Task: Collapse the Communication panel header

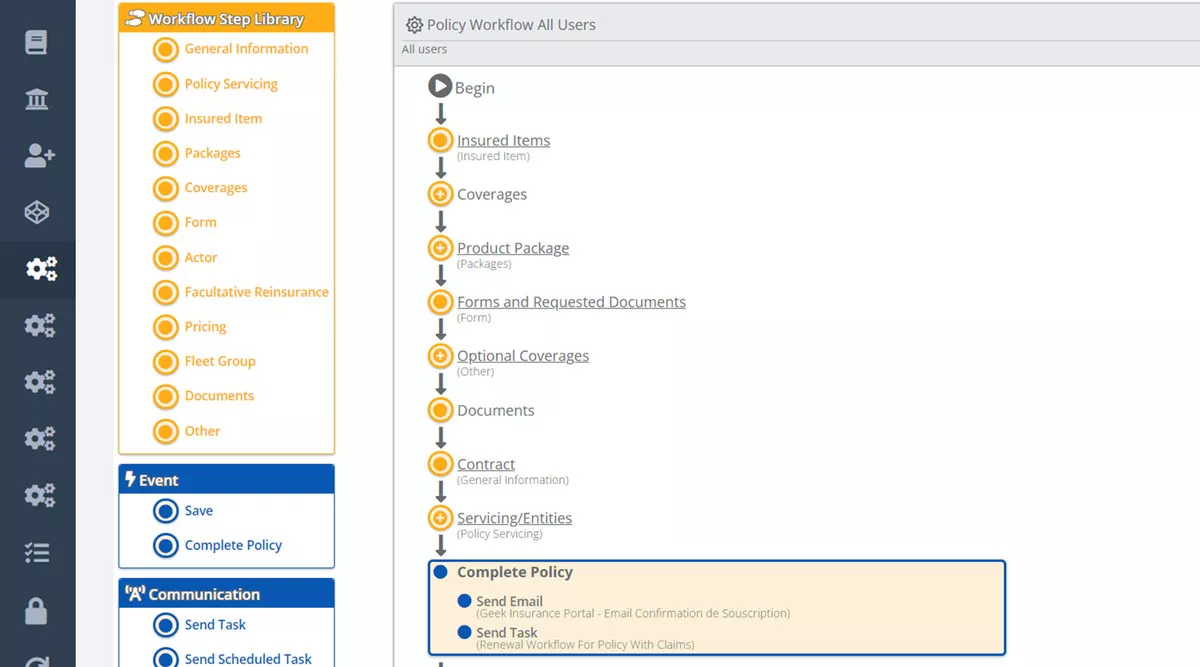Action: 227,594
